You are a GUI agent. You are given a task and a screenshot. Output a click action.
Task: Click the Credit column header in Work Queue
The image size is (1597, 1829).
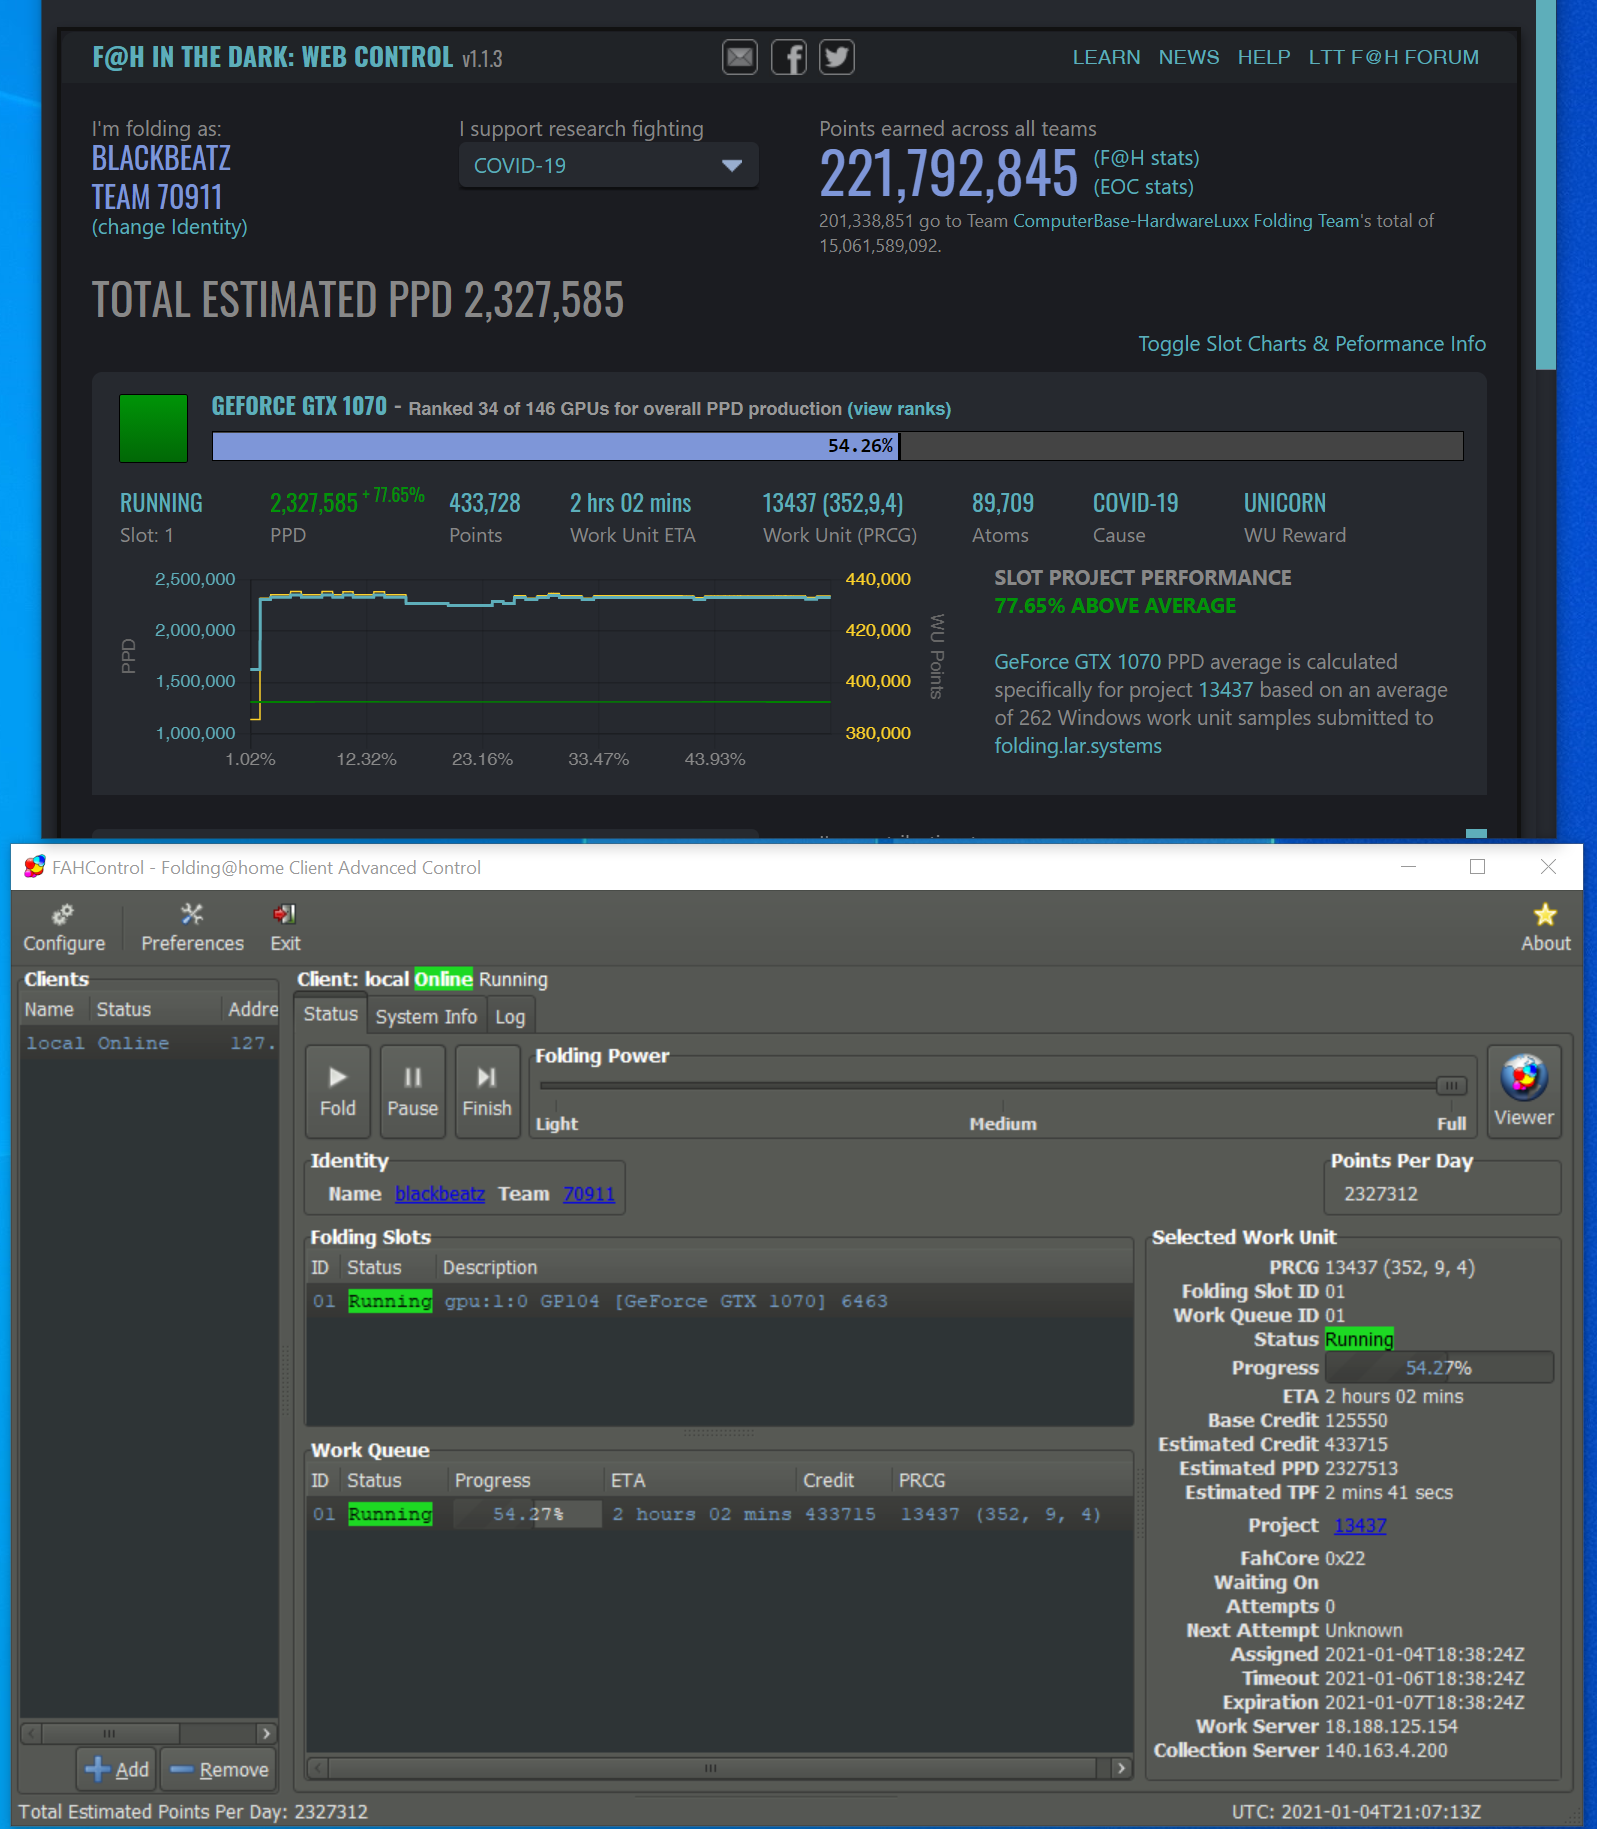click(x=842, y=1480)
